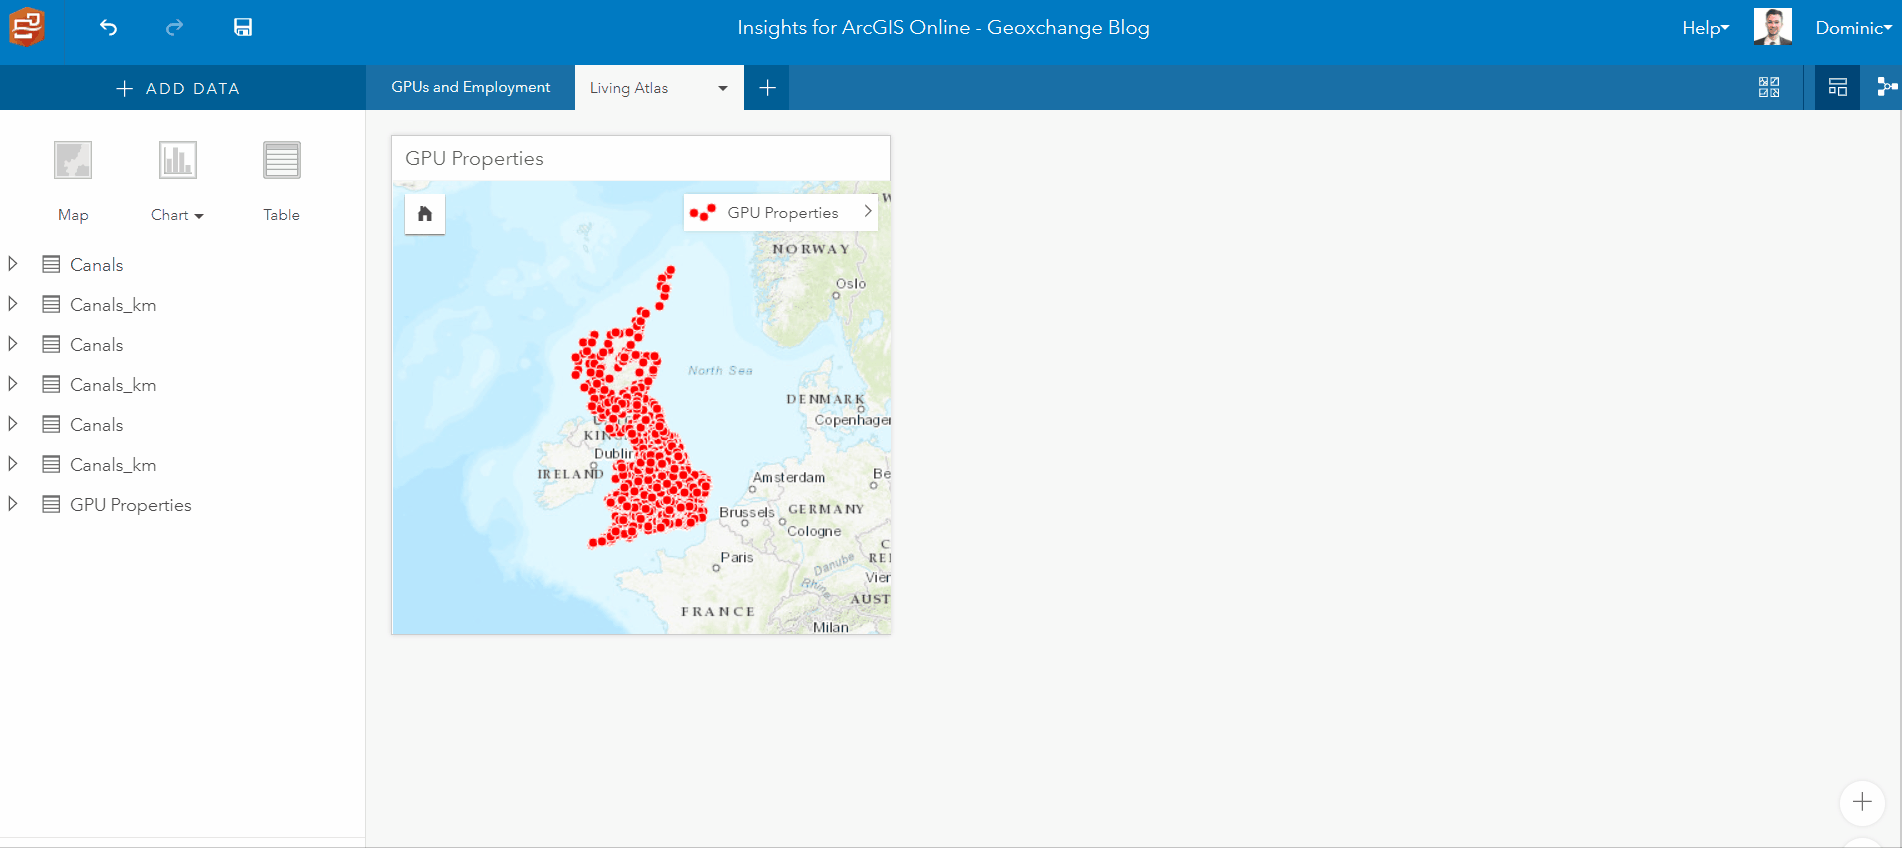
Task: Expand the first Canals dataset
Action: click(x=13, y=264)
